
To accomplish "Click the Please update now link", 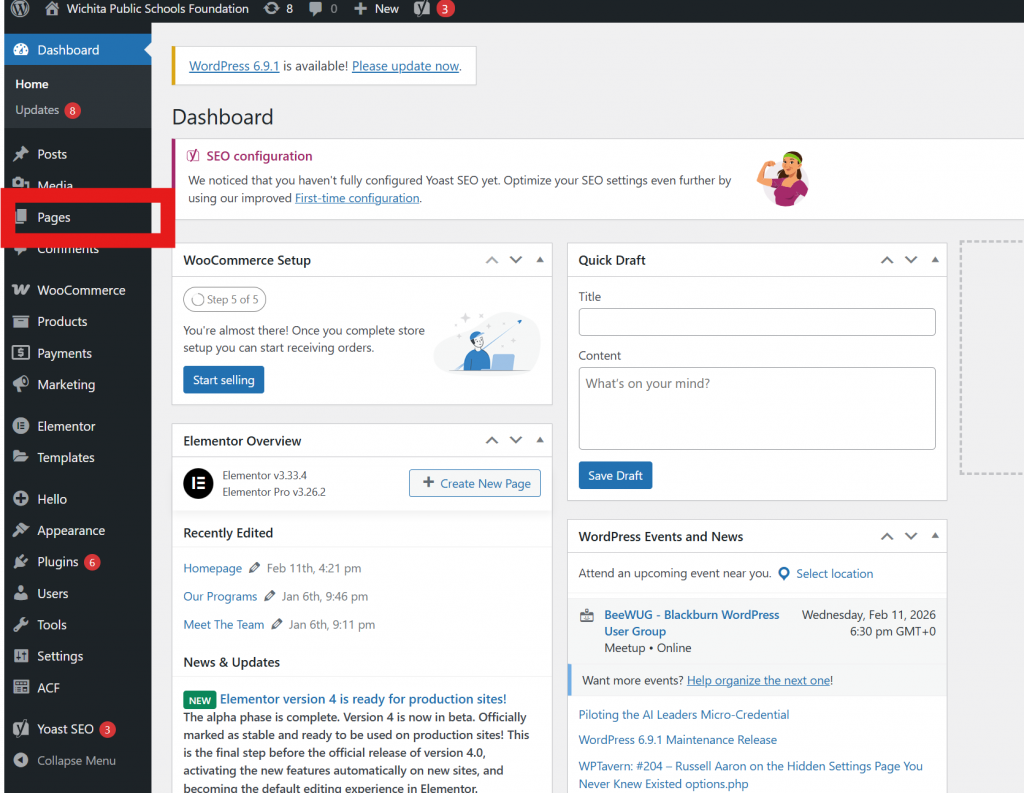I will (405, 66).
